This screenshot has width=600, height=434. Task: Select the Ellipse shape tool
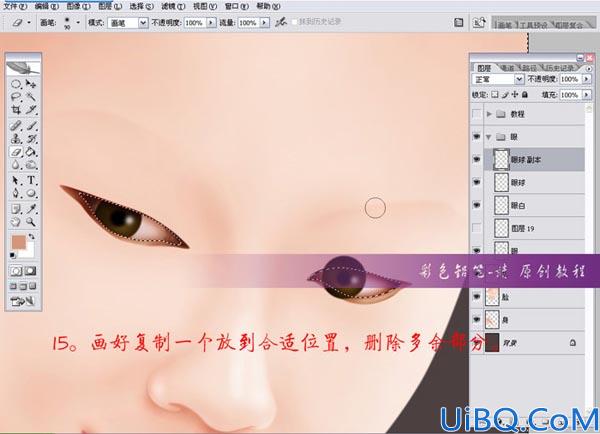[31, 193]
